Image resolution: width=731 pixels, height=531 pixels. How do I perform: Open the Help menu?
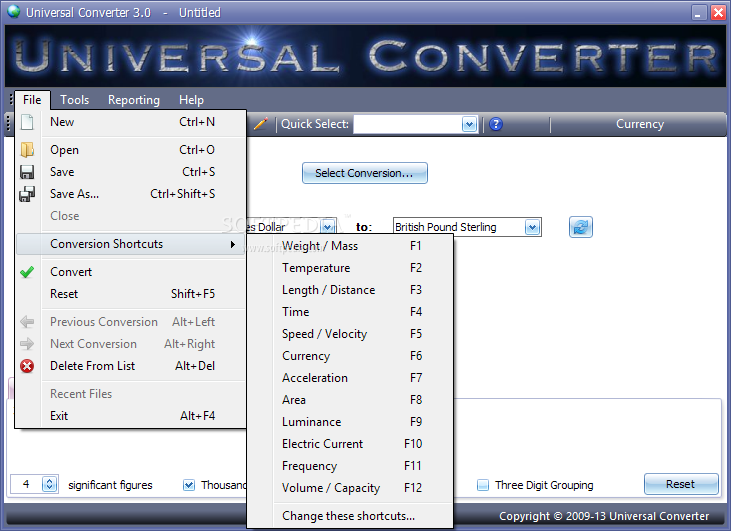pyautogui.click(x=191, y=100)
